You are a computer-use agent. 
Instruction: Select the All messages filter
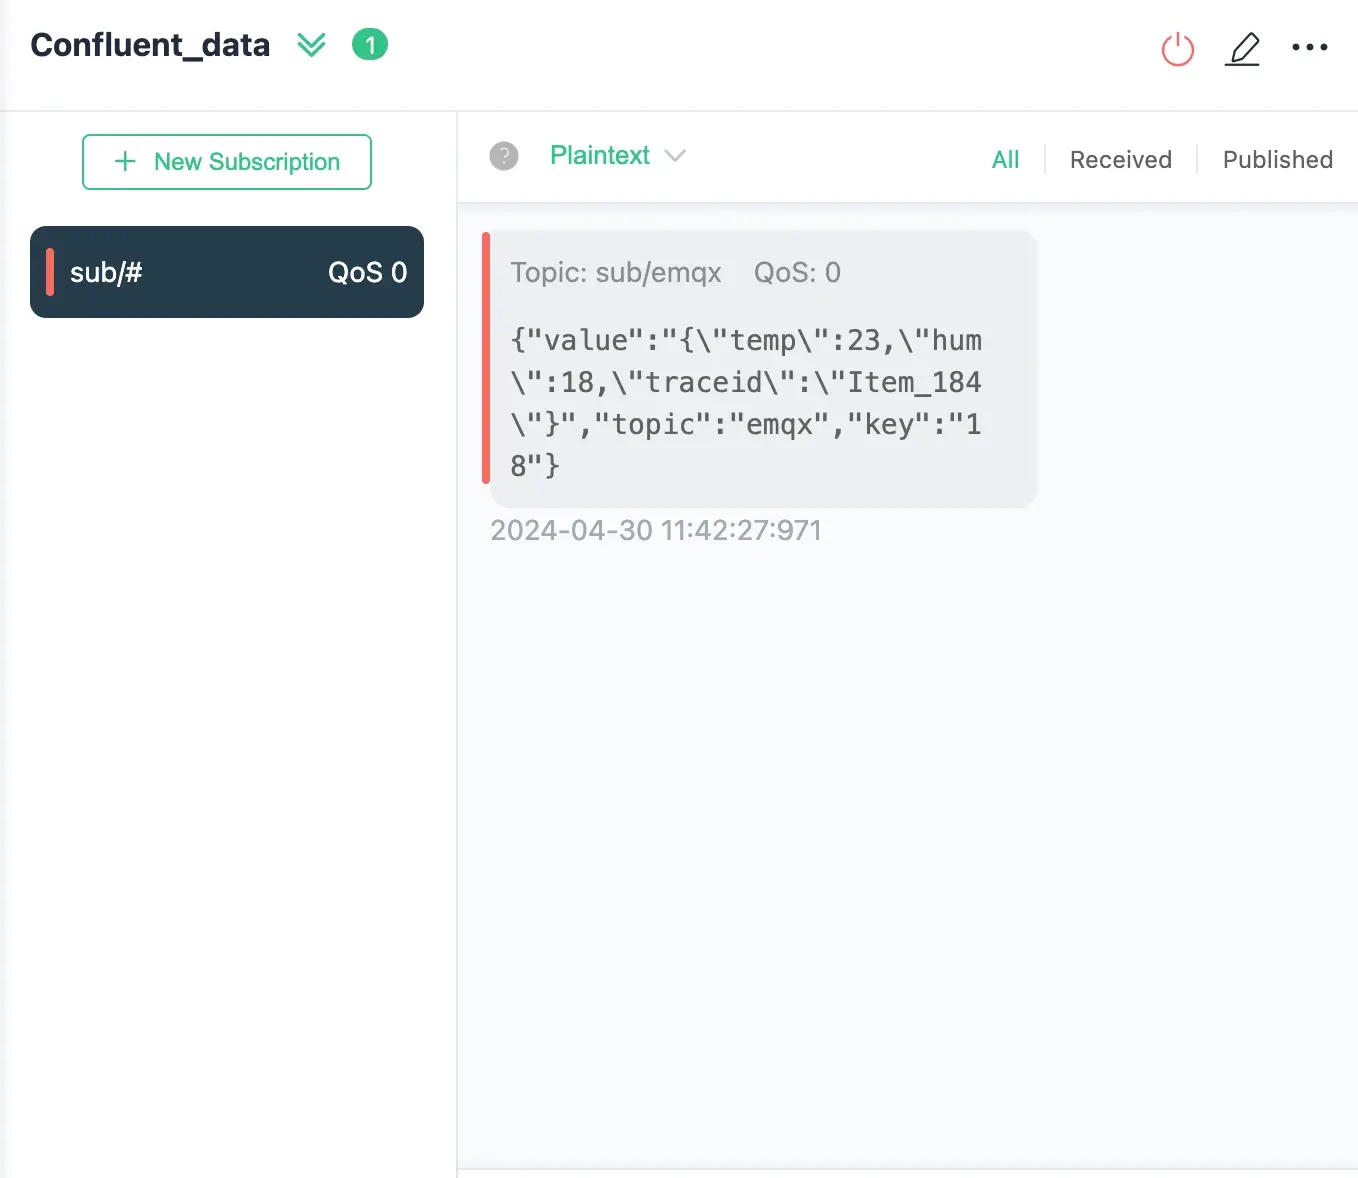coord(1005,159)
